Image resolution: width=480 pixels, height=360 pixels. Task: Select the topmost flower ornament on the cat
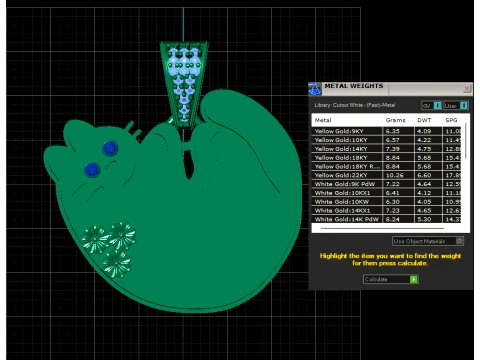click(122, 236)
